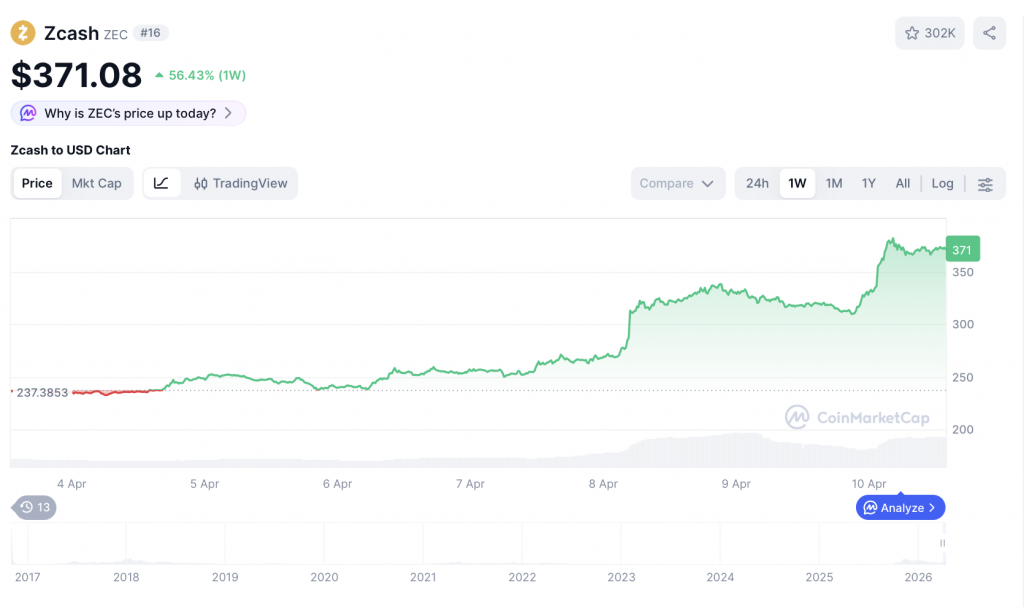Screen dimensions: 1024x607
Task: Click the Zcash coin logo icon
Action: pos(23,33)
